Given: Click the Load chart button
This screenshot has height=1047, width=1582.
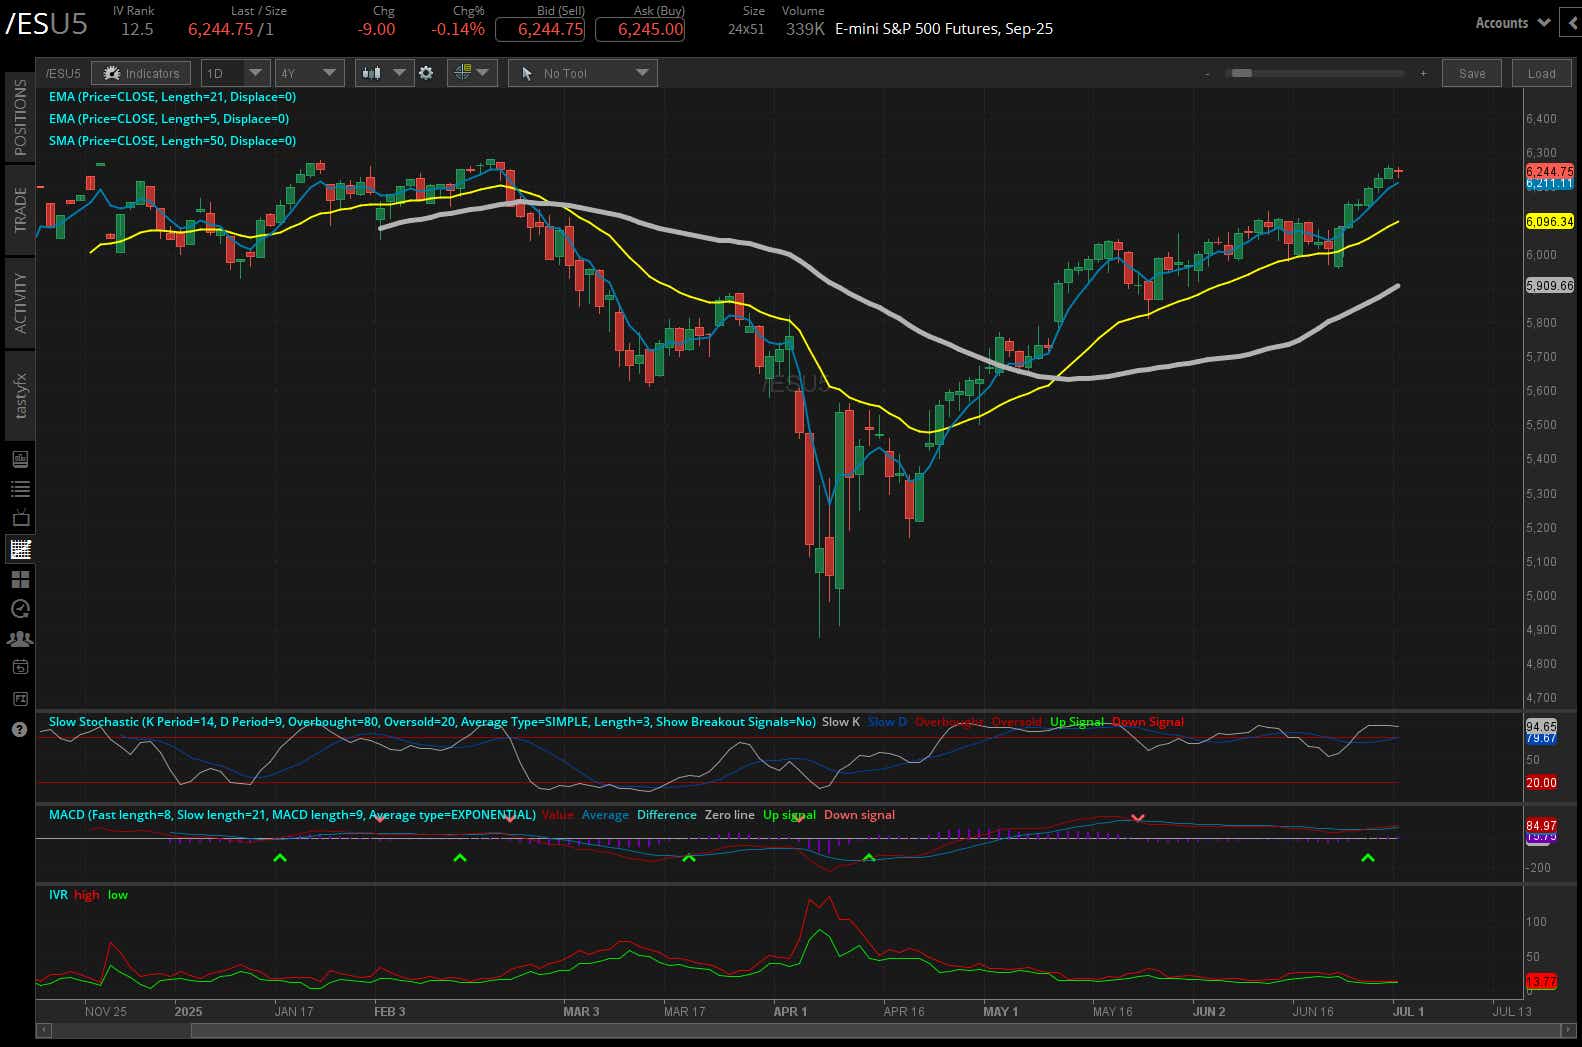Looking at the screenshot, I should click(x=1541, y=73).
